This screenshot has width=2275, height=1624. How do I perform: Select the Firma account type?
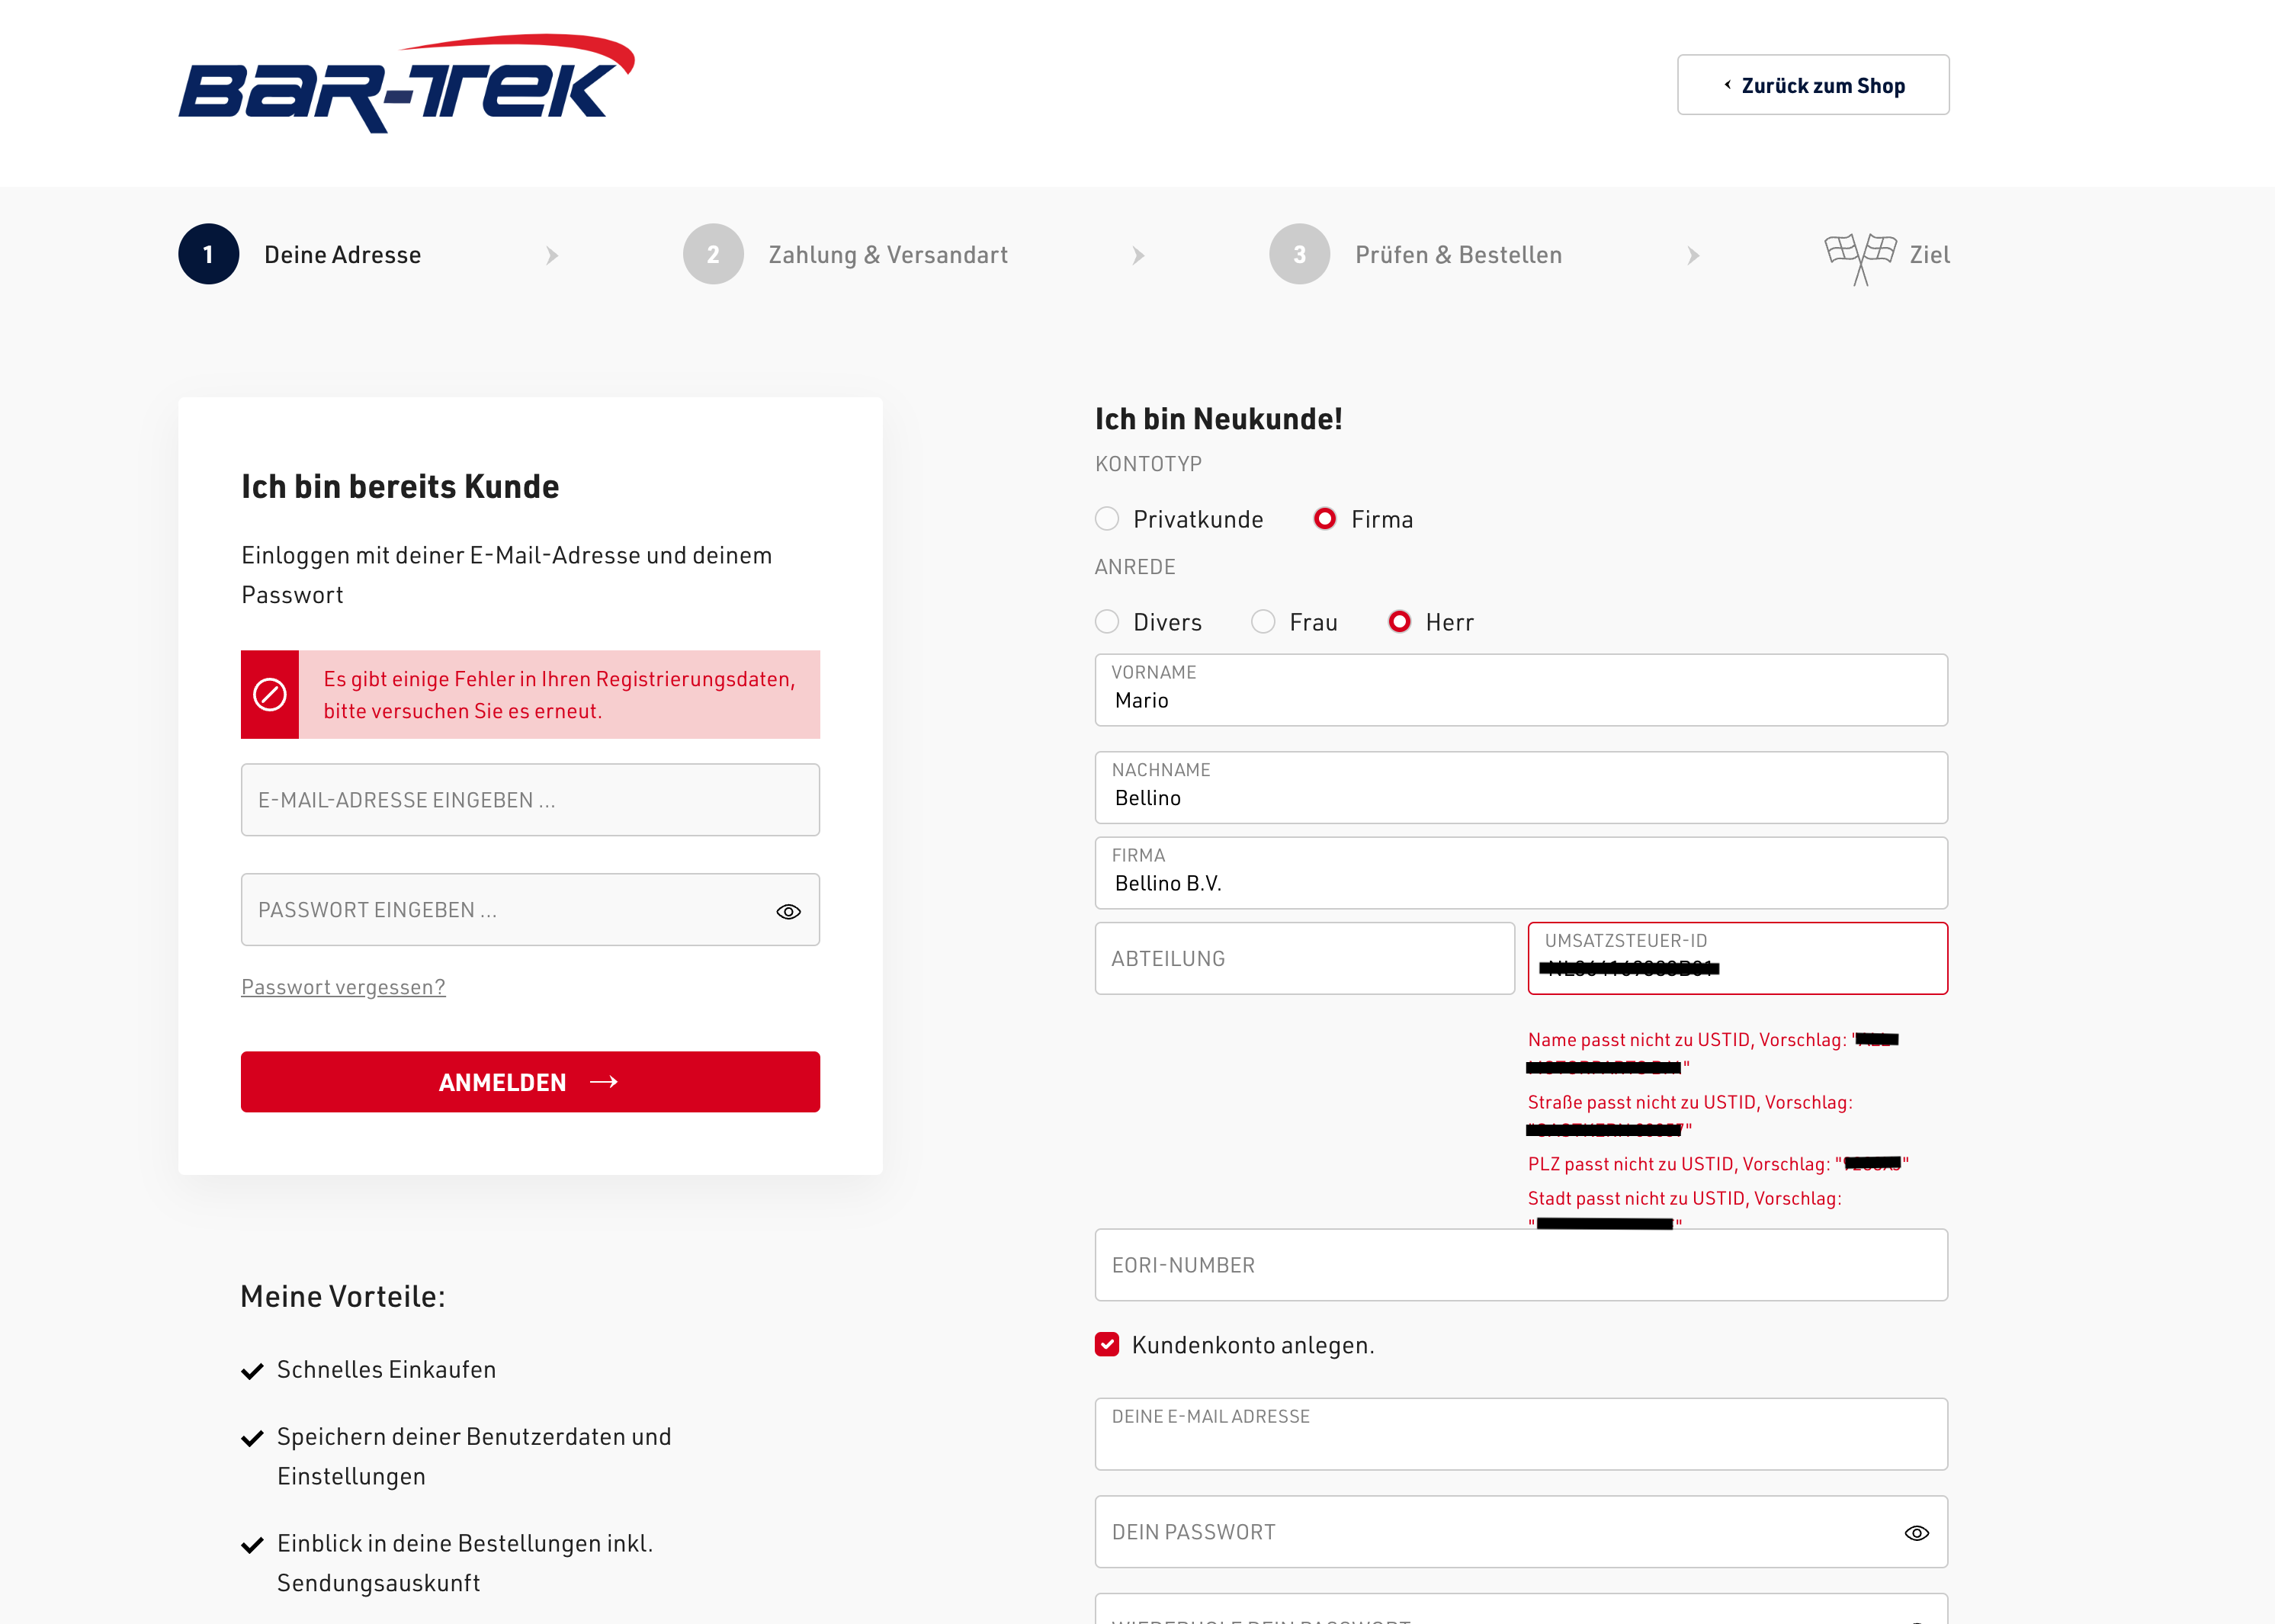pos(1324,519)
